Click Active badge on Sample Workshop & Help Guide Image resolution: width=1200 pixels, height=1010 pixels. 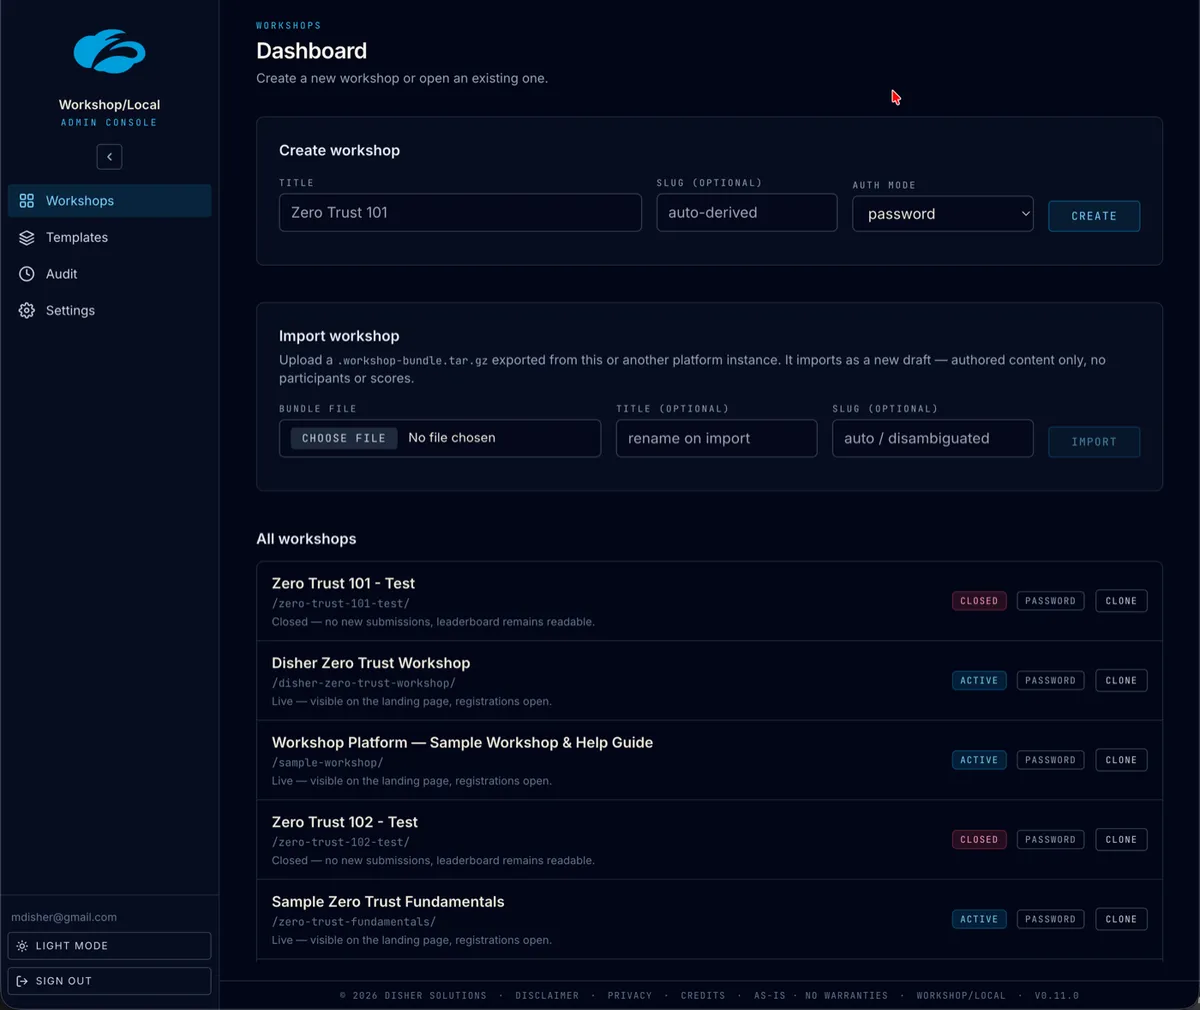(979, 760)
